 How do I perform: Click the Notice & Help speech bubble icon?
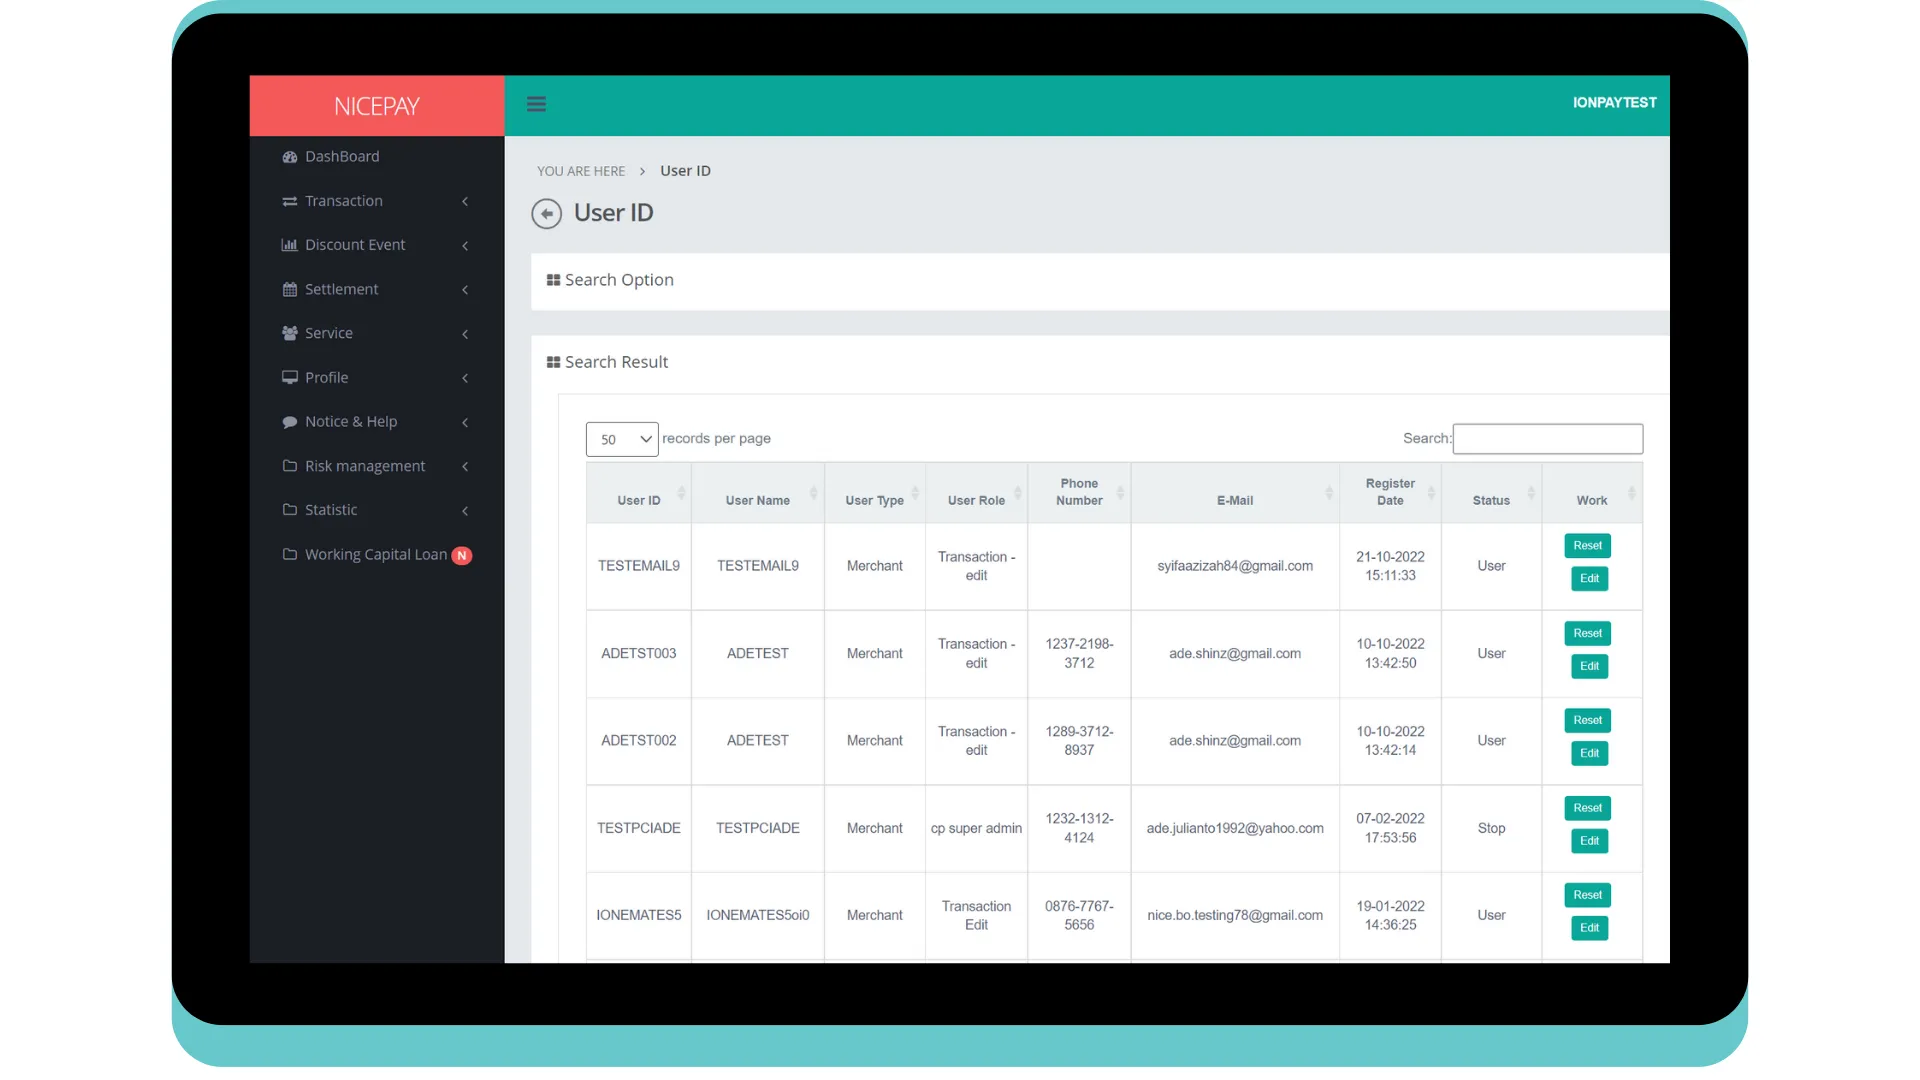[x=290, y=422]
